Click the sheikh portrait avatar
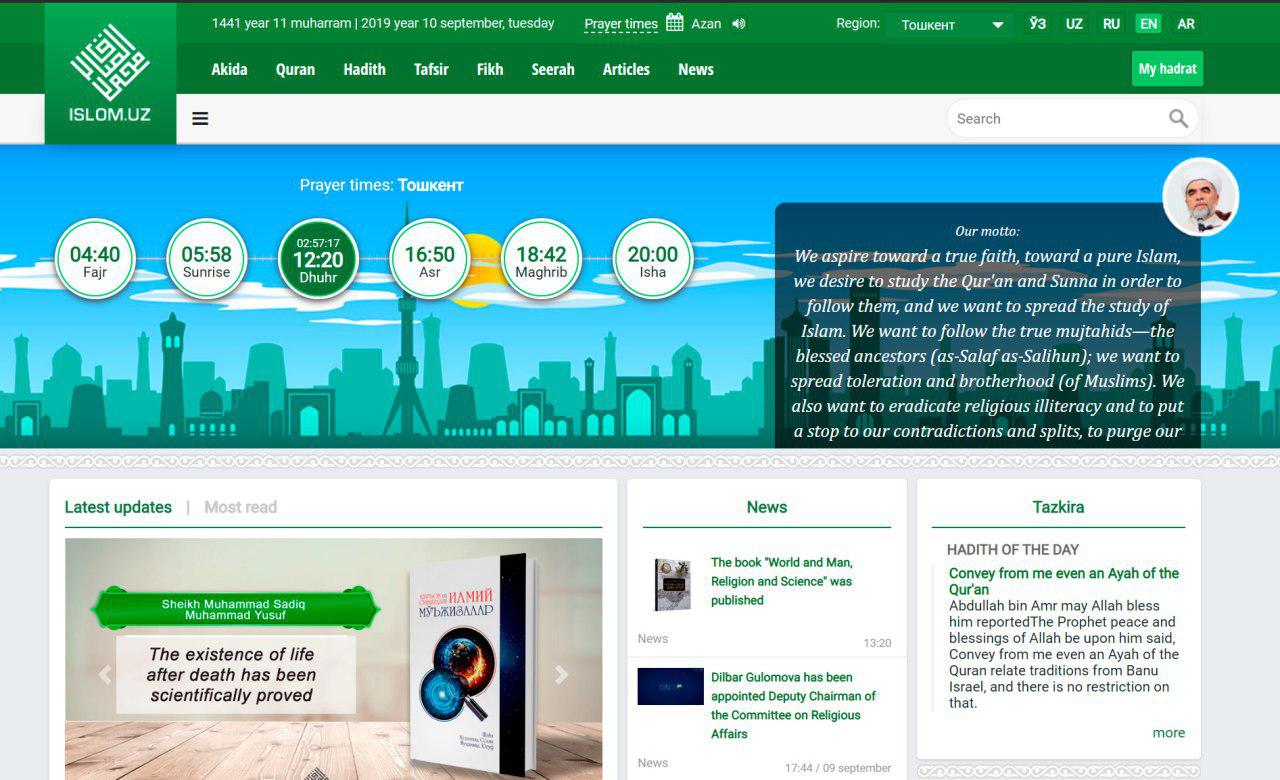 (1201, 197)
